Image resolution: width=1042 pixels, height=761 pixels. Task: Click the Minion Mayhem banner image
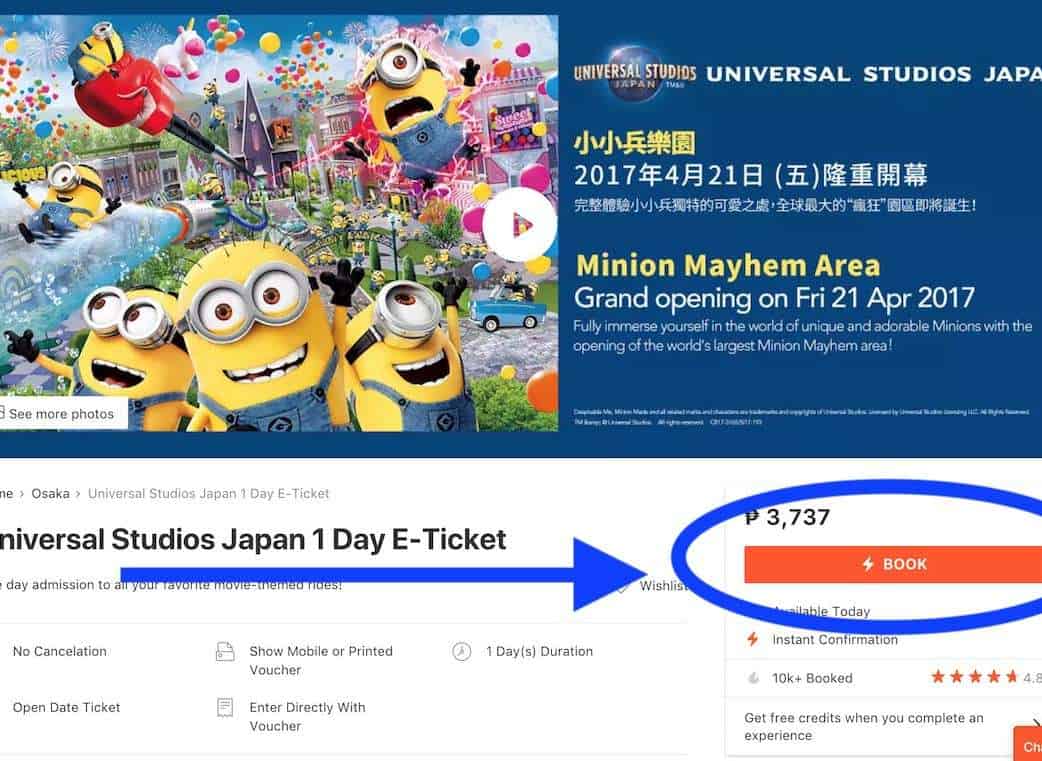click(x=279, y=223)
